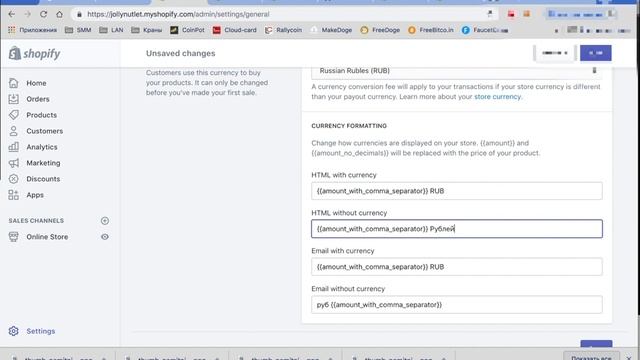640x360 pixels.
Task: Edit the Email with currency field
Action: [457, 267]
